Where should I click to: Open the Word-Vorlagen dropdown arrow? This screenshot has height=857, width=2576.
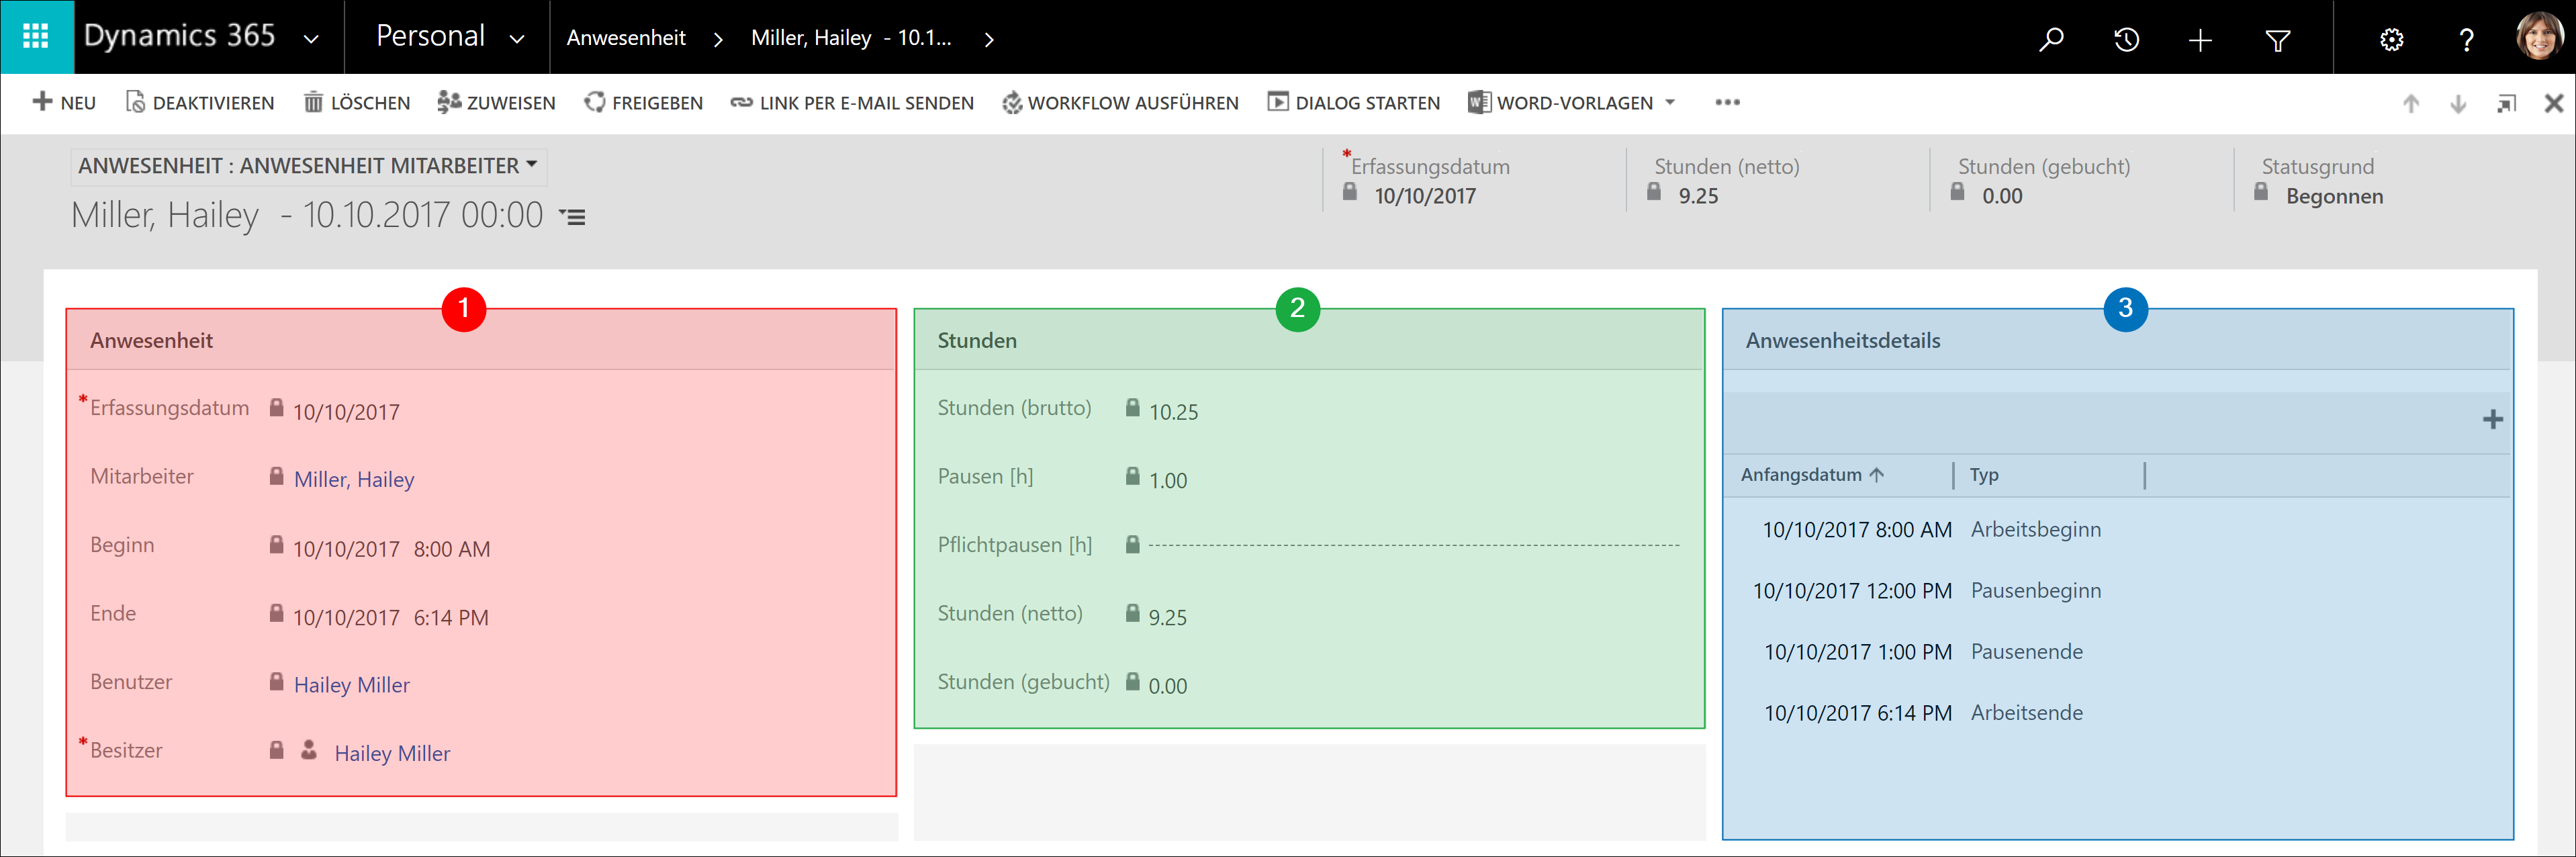[1670, 102]
